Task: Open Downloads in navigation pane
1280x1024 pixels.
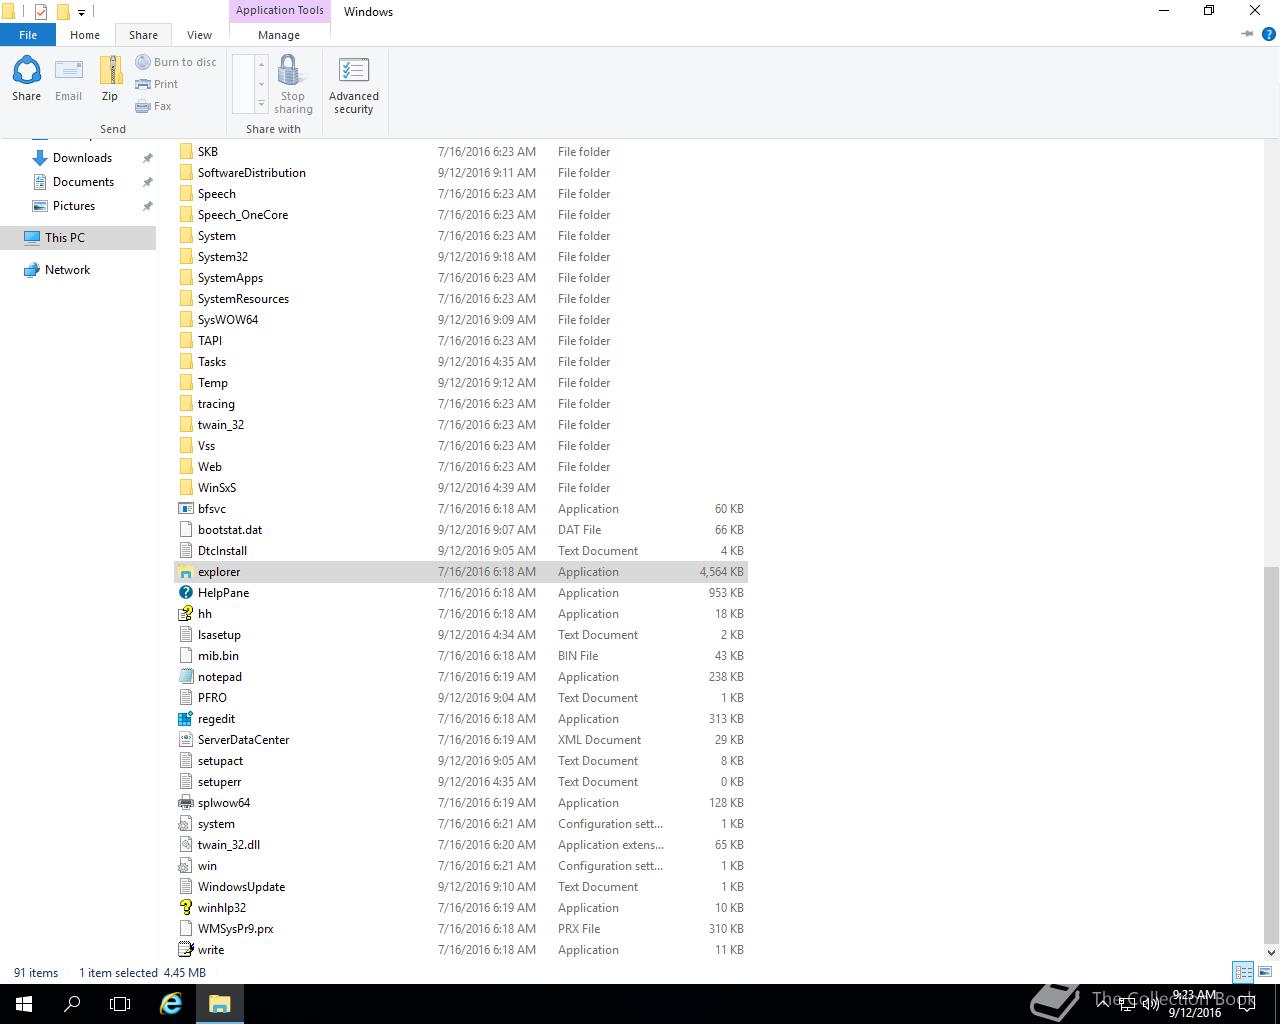Action: (x=82, y=158)
